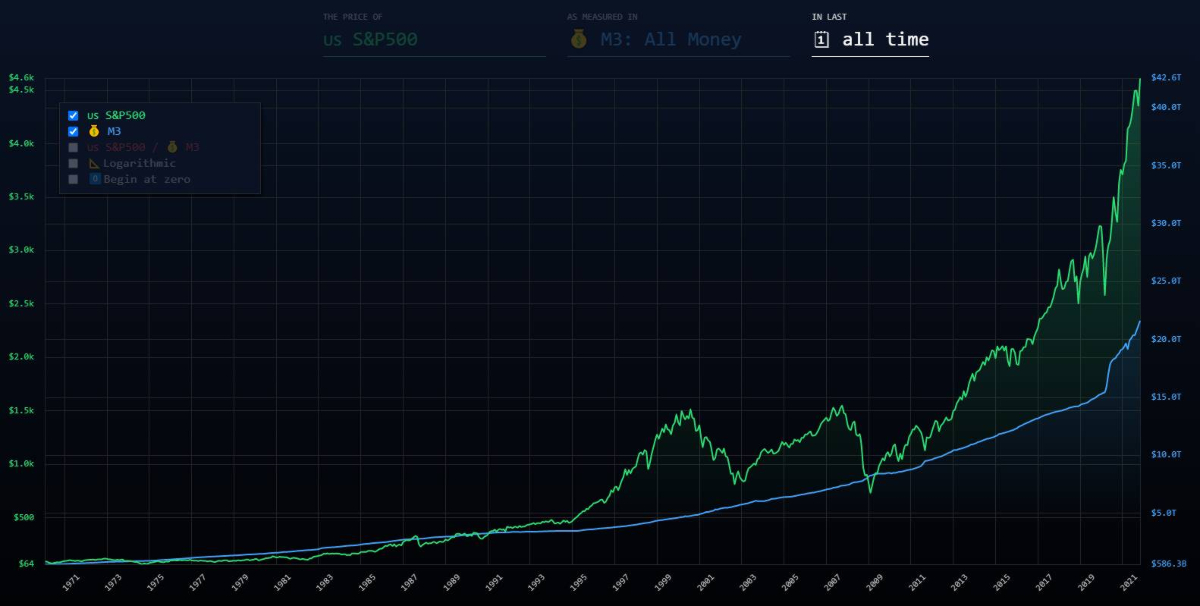Click the 2009 label on the x-axis
The image size is (1200, 606).
coord(875,581)
